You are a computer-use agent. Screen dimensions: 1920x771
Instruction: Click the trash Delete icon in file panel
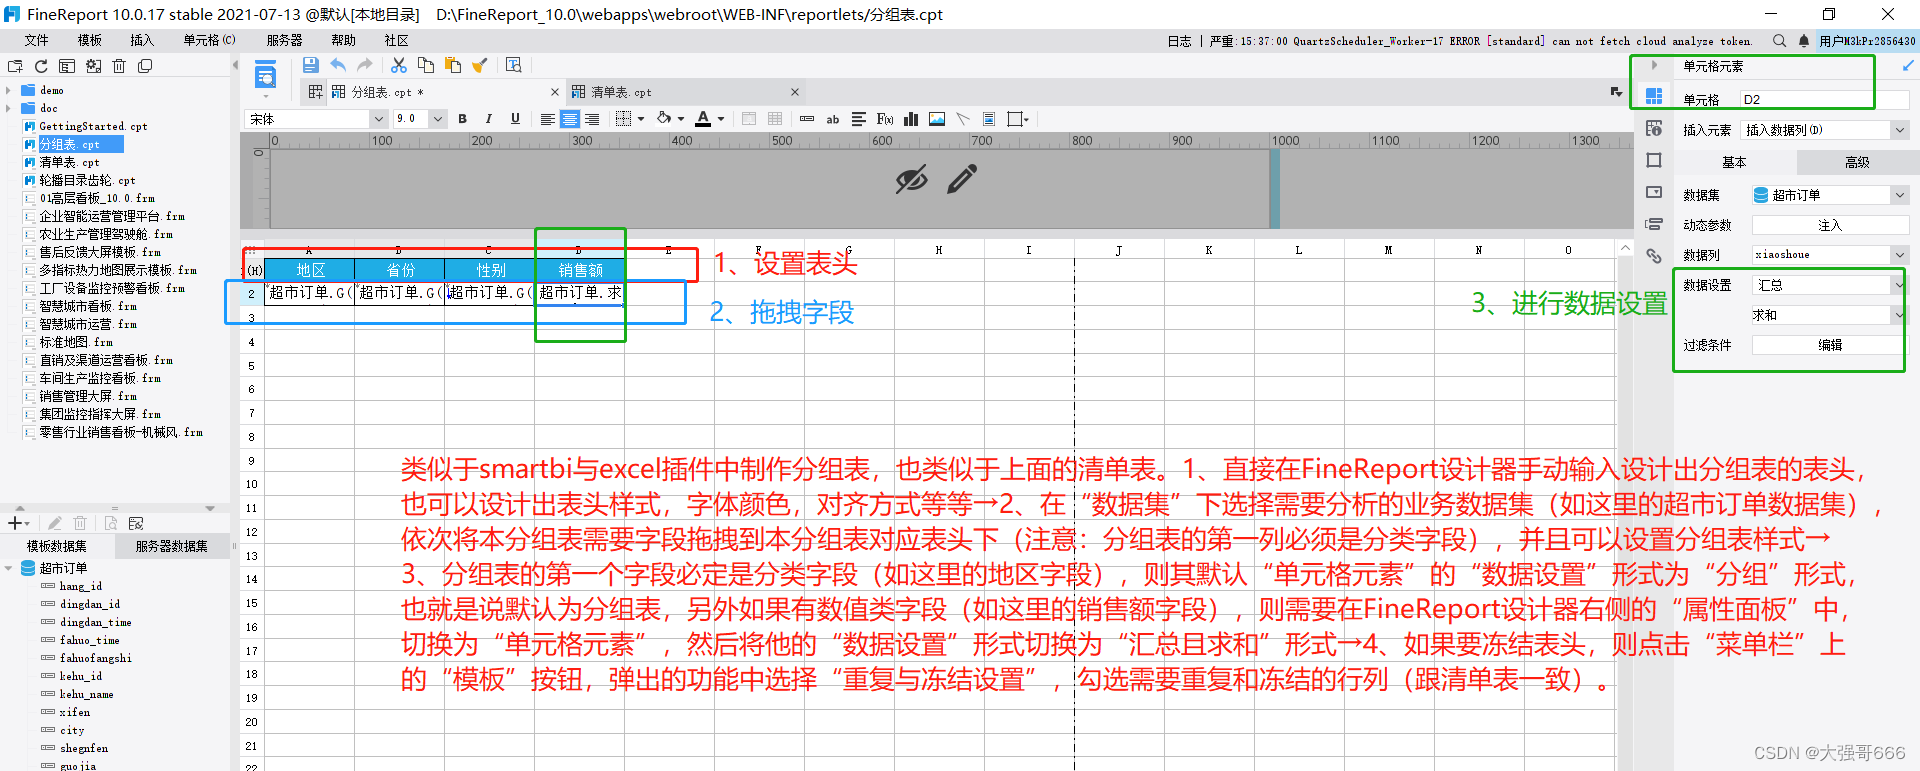click(x=119, y=66)
